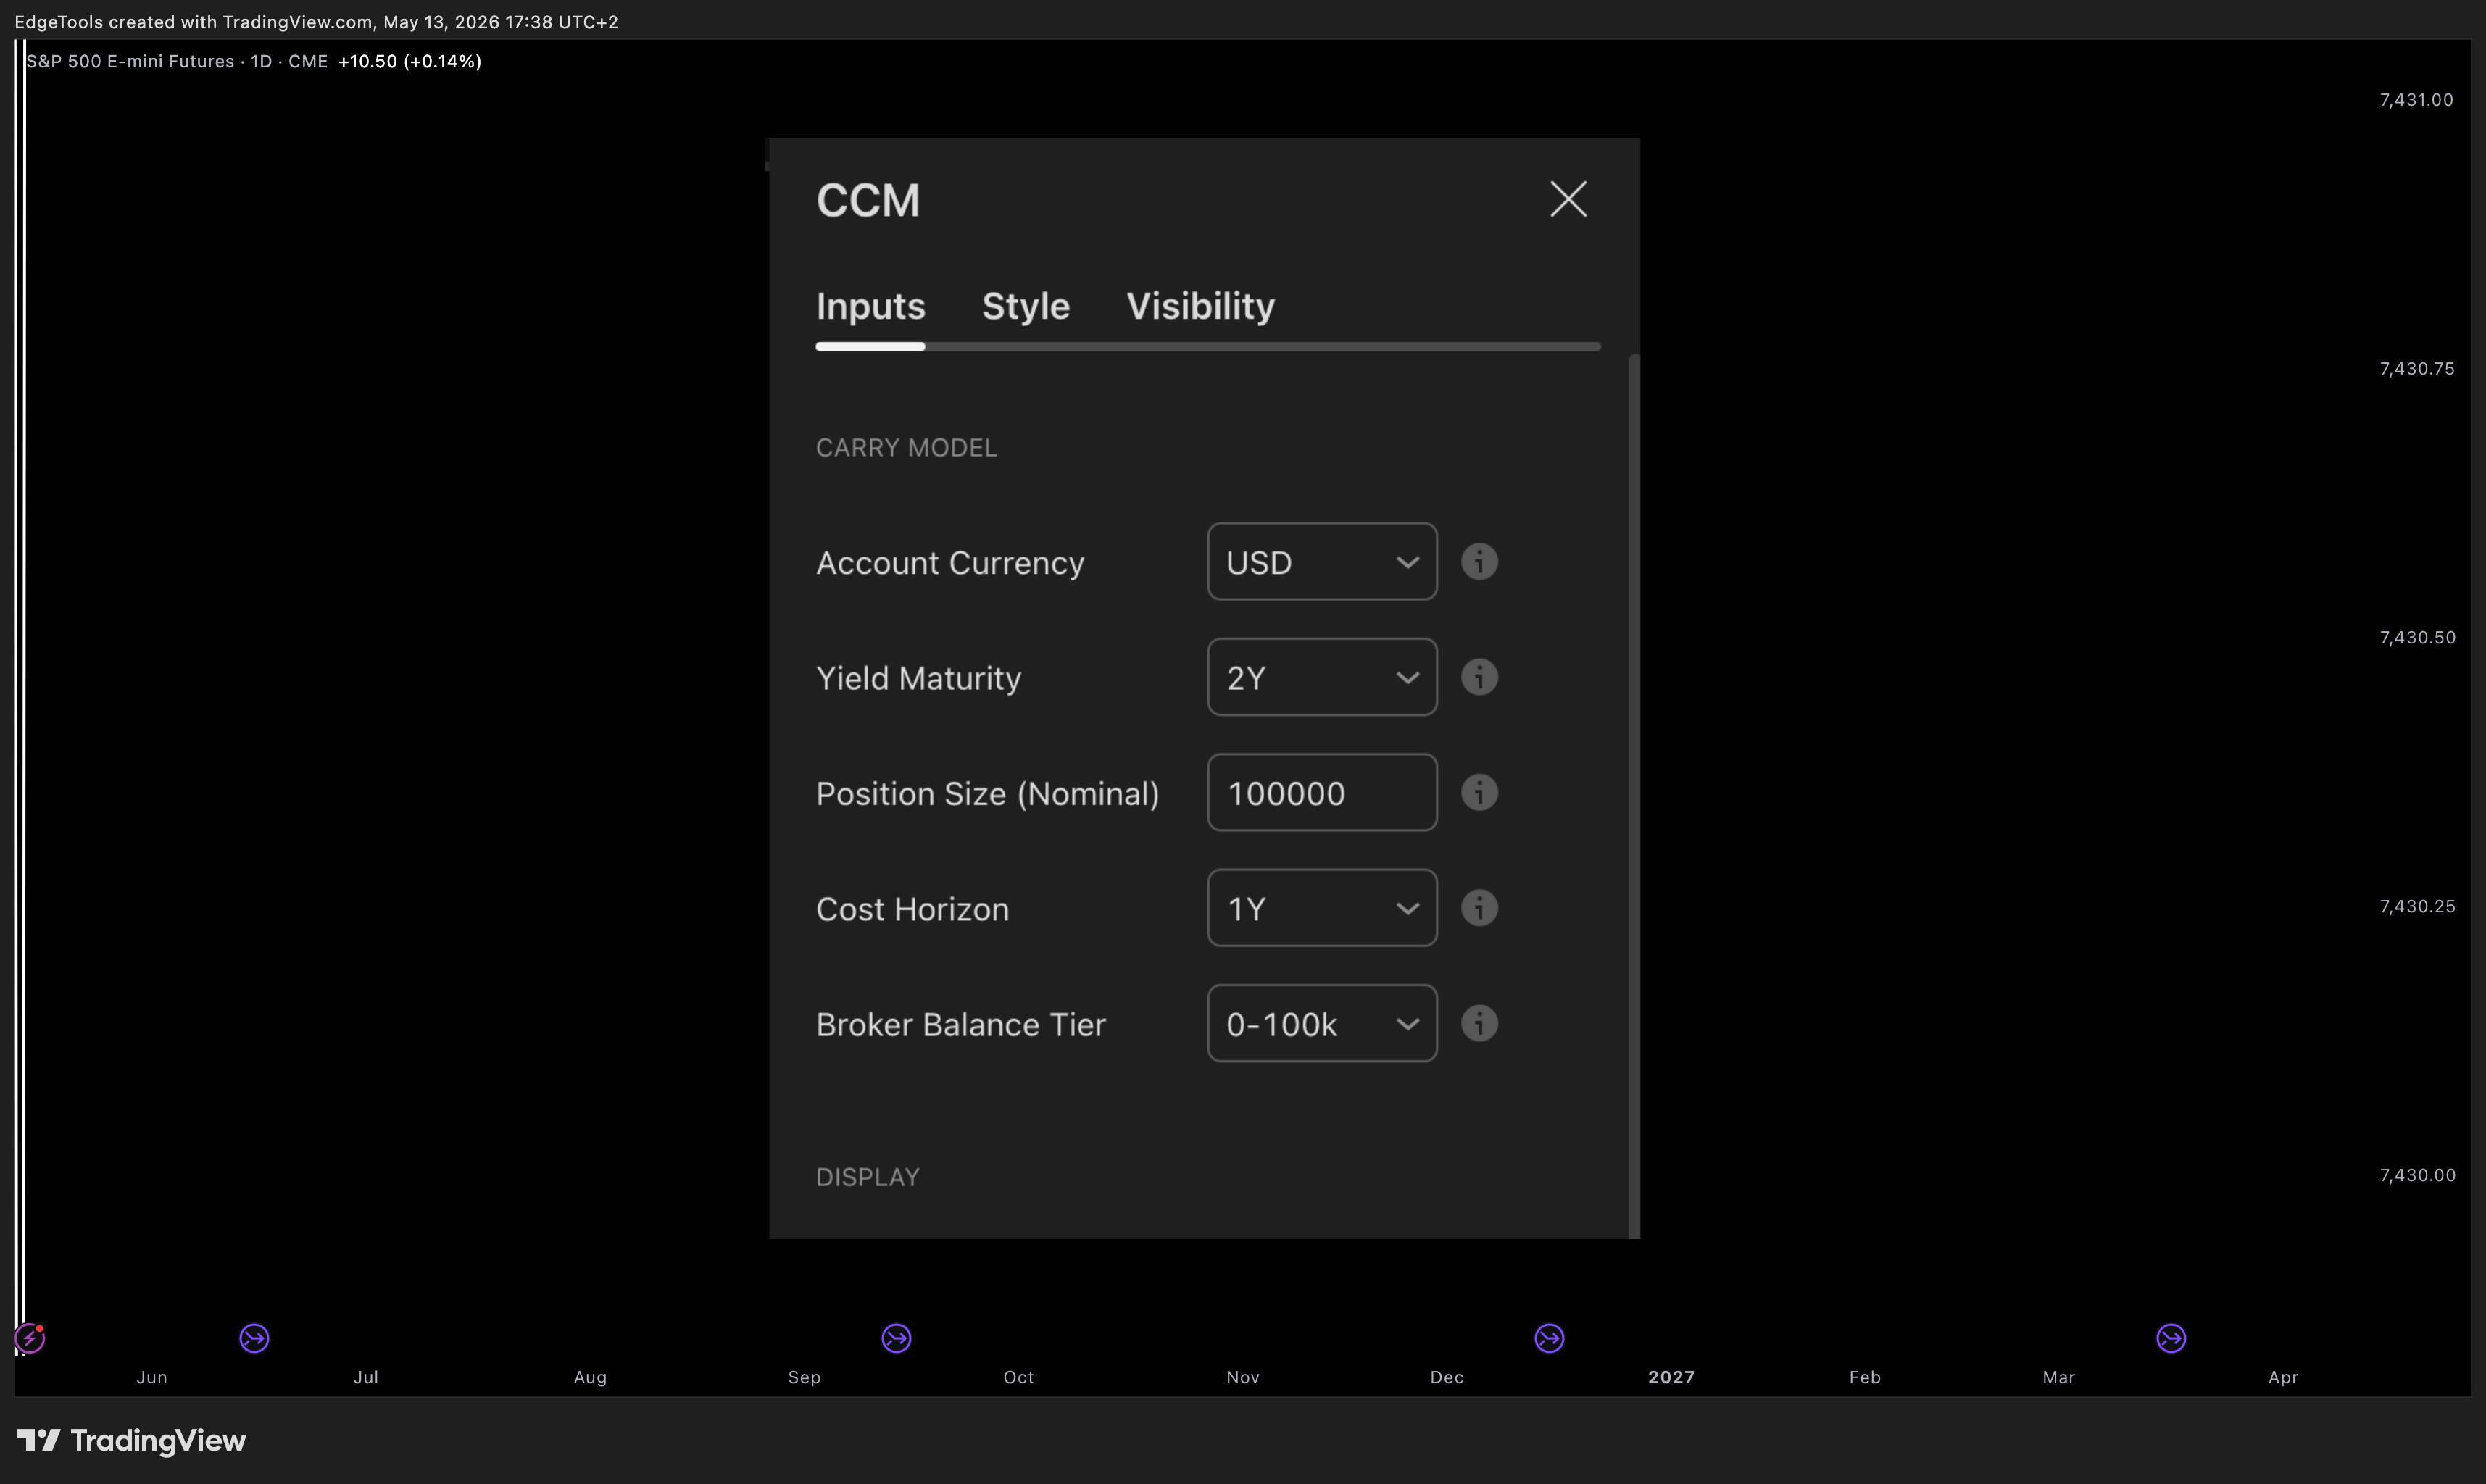Click the lightning event marker near Jun

click(30, 1338)
